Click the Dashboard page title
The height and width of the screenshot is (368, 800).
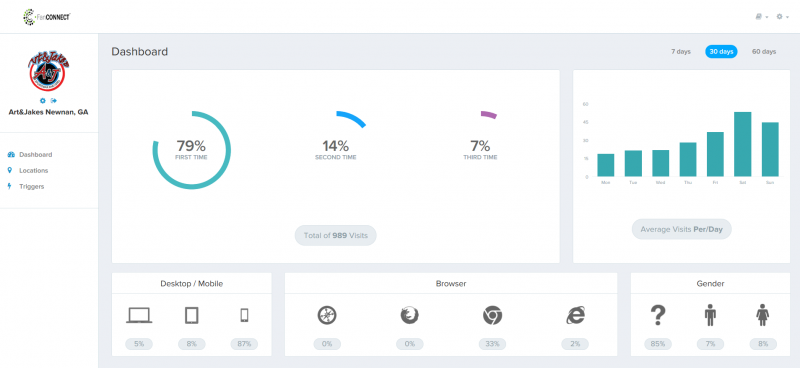[140, 52]
